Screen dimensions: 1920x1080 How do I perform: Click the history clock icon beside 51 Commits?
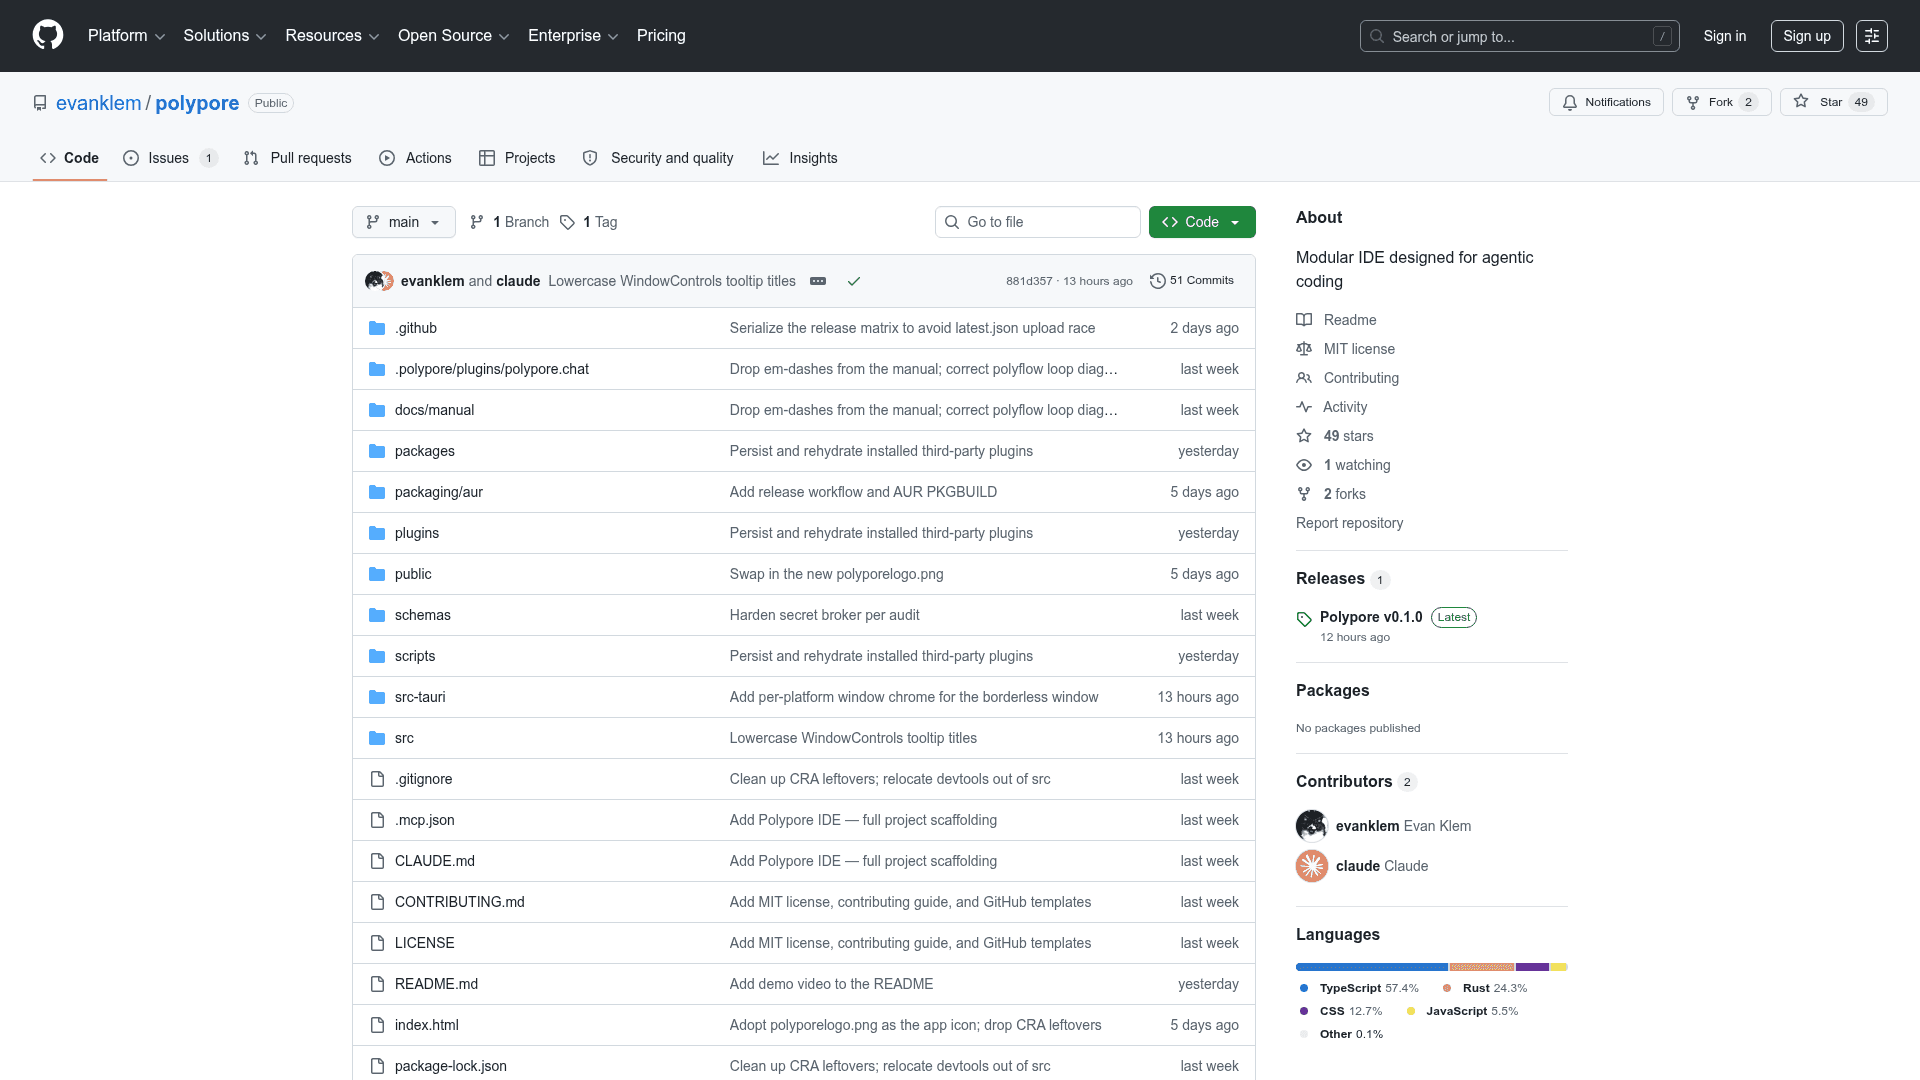click(x=1157, y=281)
